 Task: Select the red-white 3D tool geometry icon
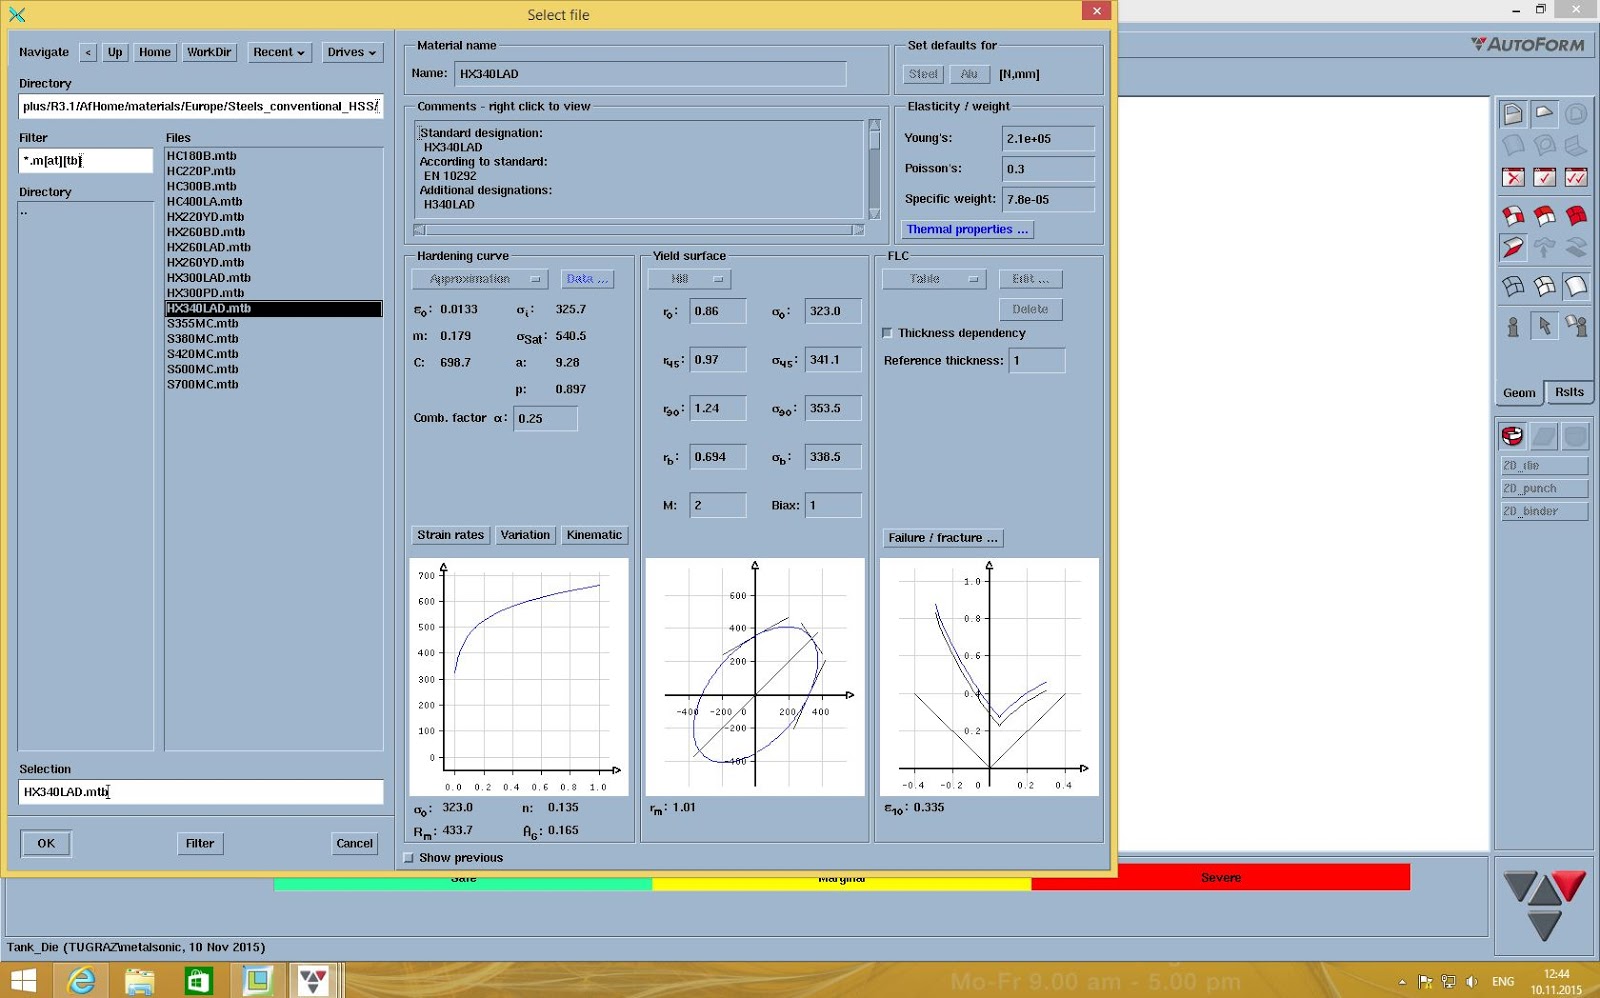point(1512,213)
